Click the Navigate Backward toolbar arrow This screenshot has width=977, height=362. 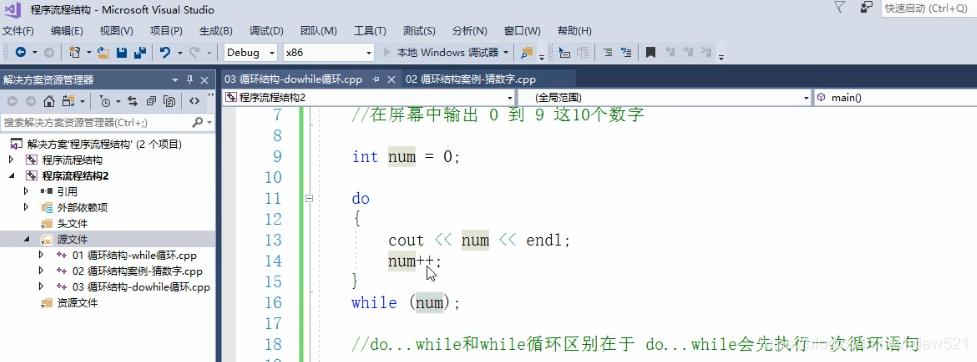click(21, 53)
